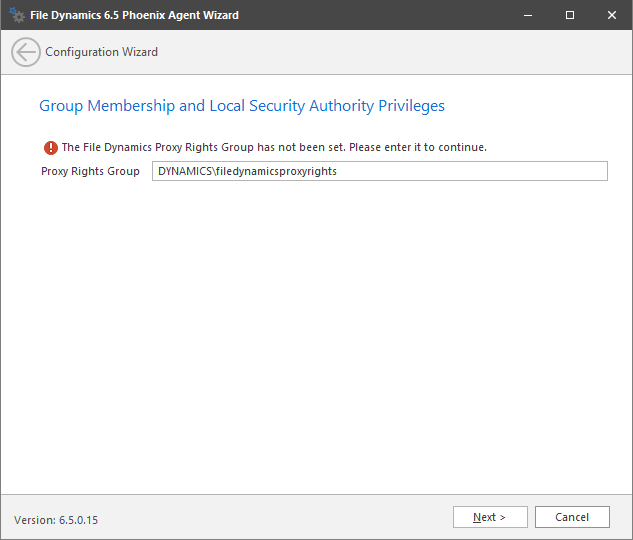Focus the Proxy Rights Group text field
633x540 pixels.
pyautogui.click(x=380, y=171)
